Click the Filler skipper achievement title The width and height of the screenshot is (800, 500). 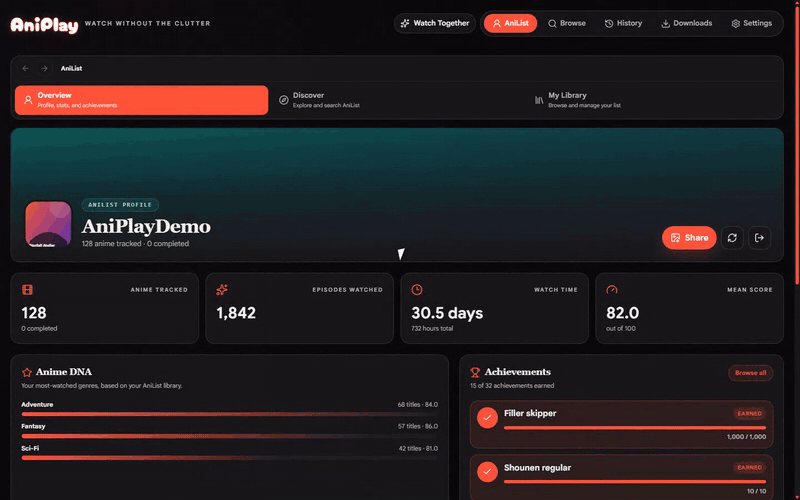pos(530,413)
